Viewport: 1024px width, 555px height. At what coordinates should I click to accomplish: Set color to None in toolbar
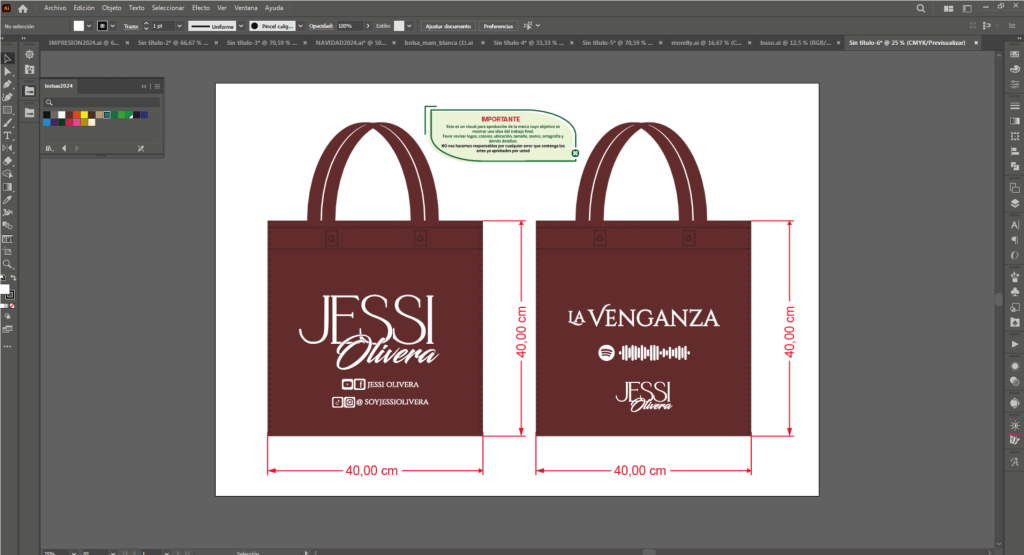pos(12,306)
